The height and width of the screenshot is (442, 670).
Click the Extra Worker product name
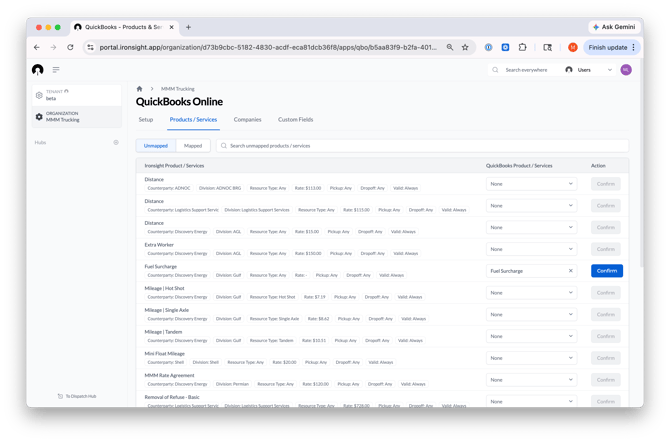point(159,245)
